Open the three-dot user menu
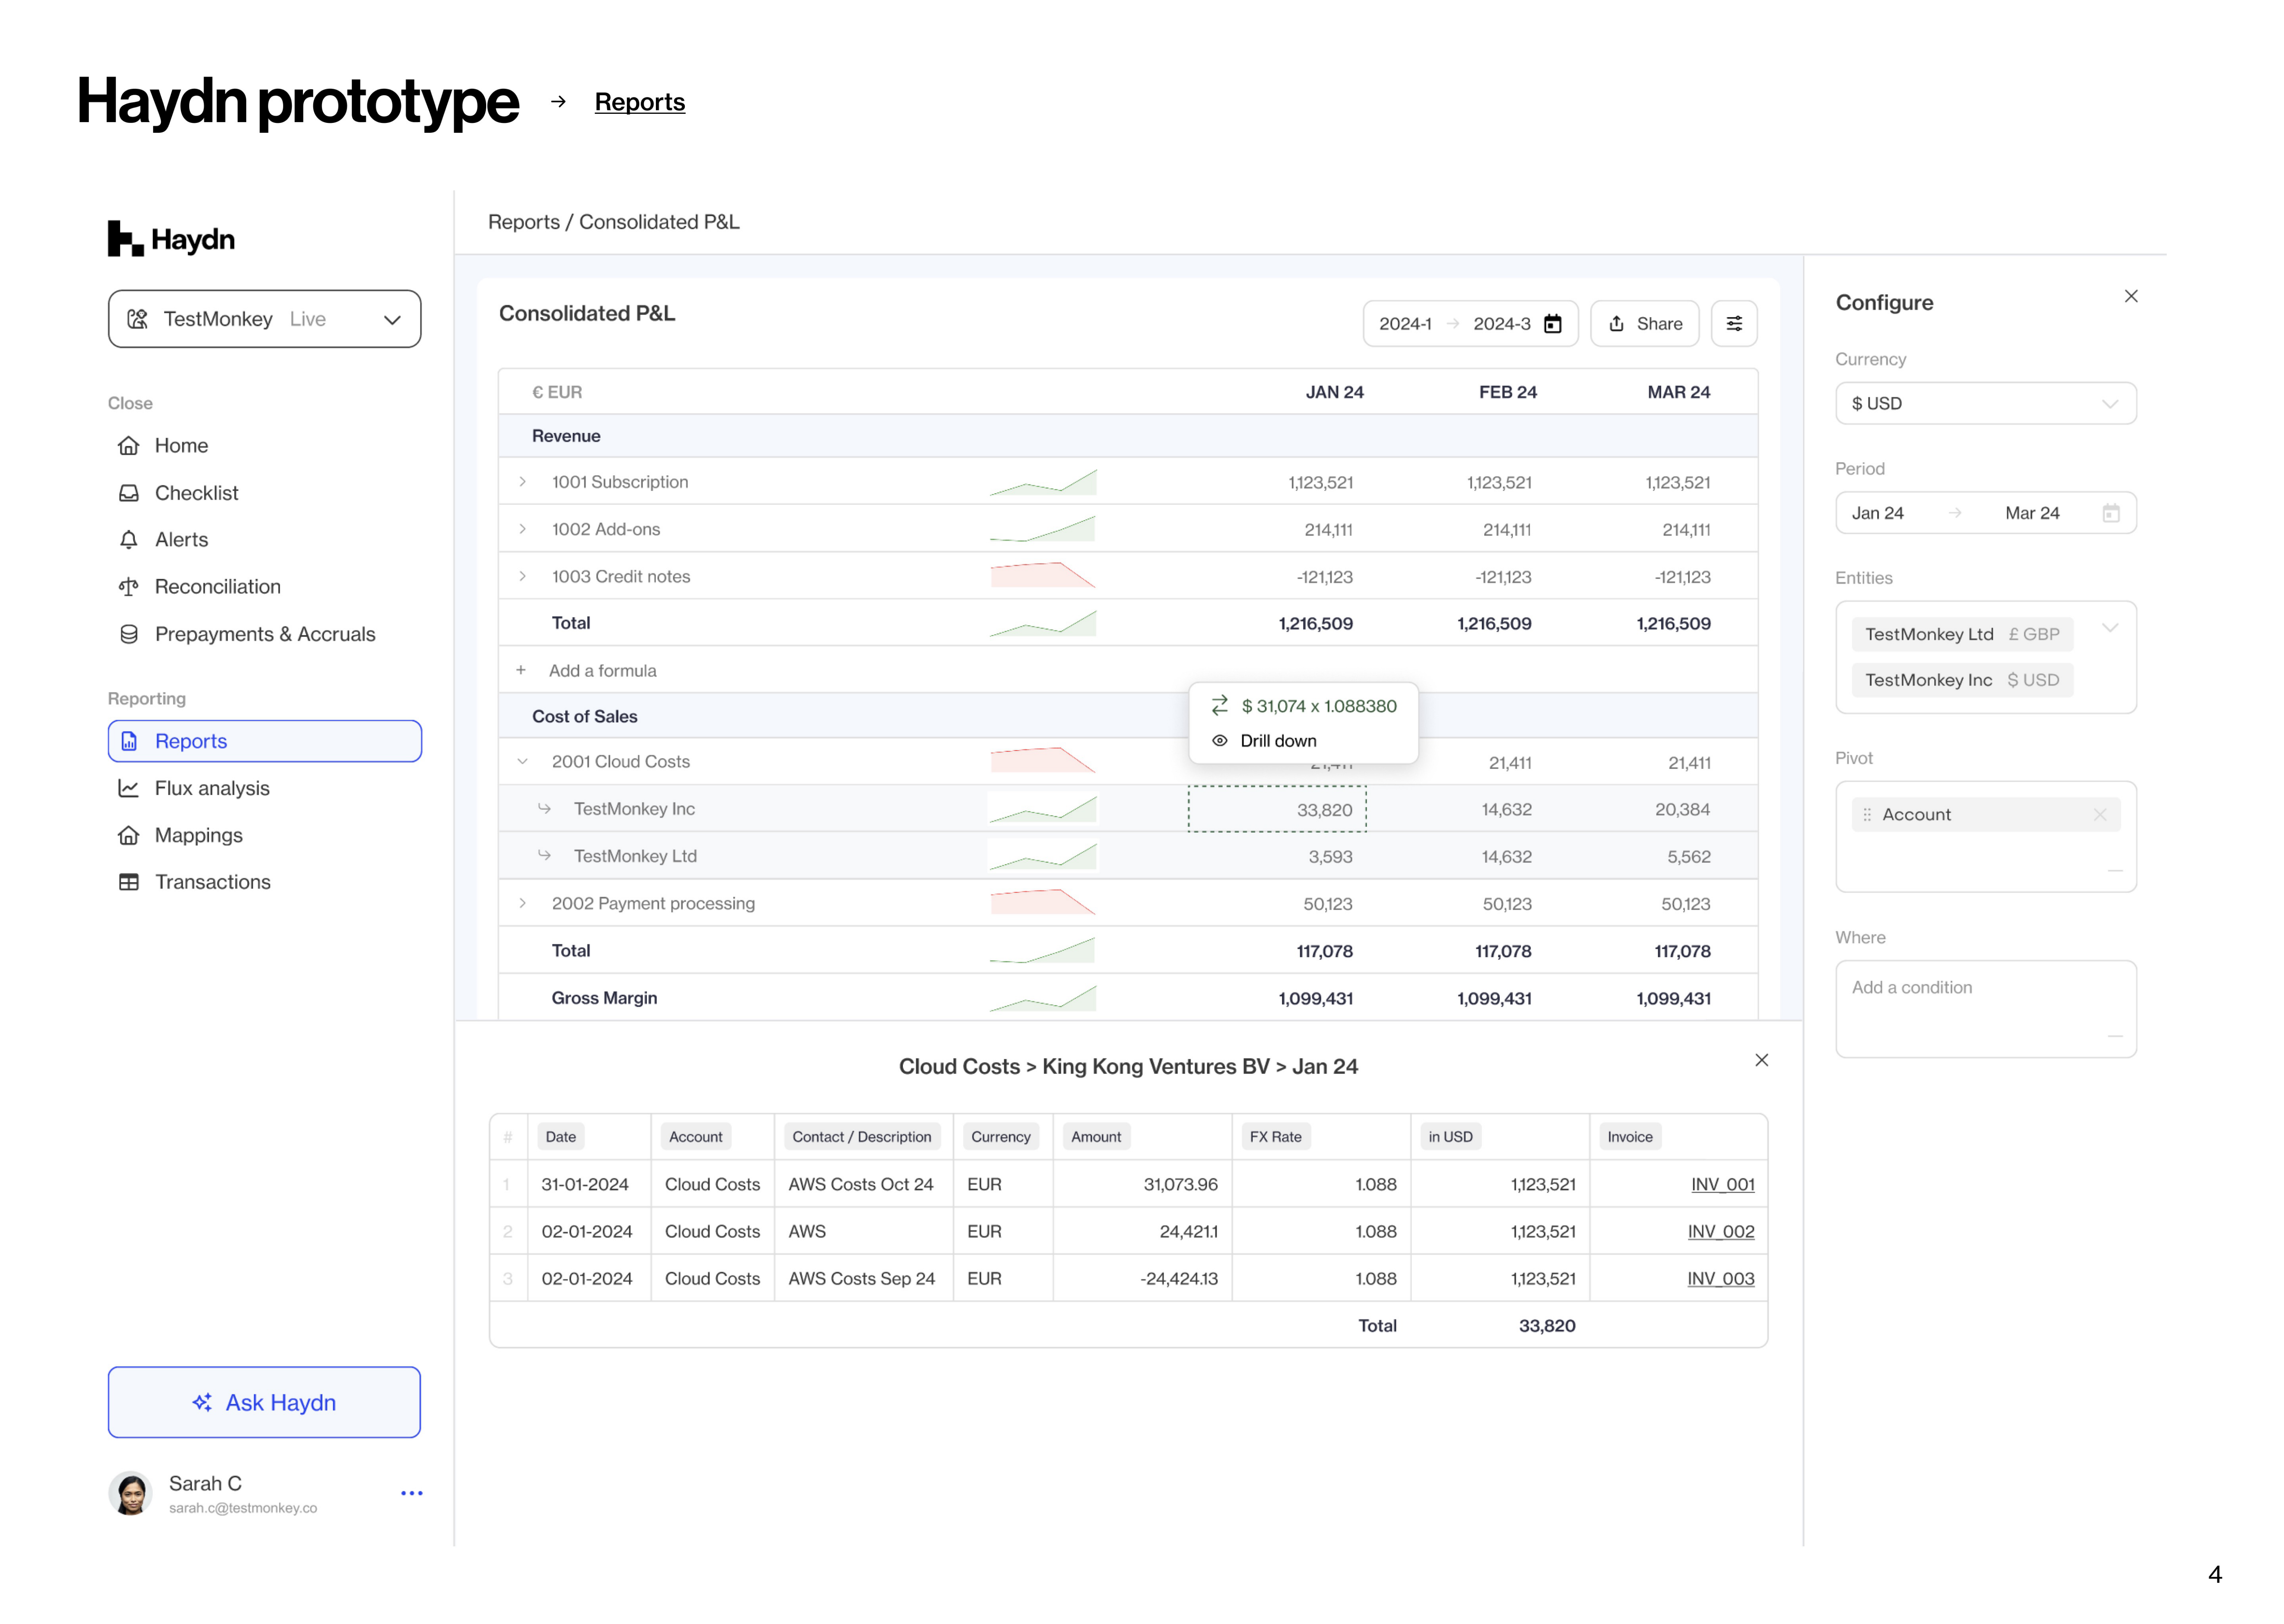Viewport: 2284px width, 1624px height. click(411, 1493)
